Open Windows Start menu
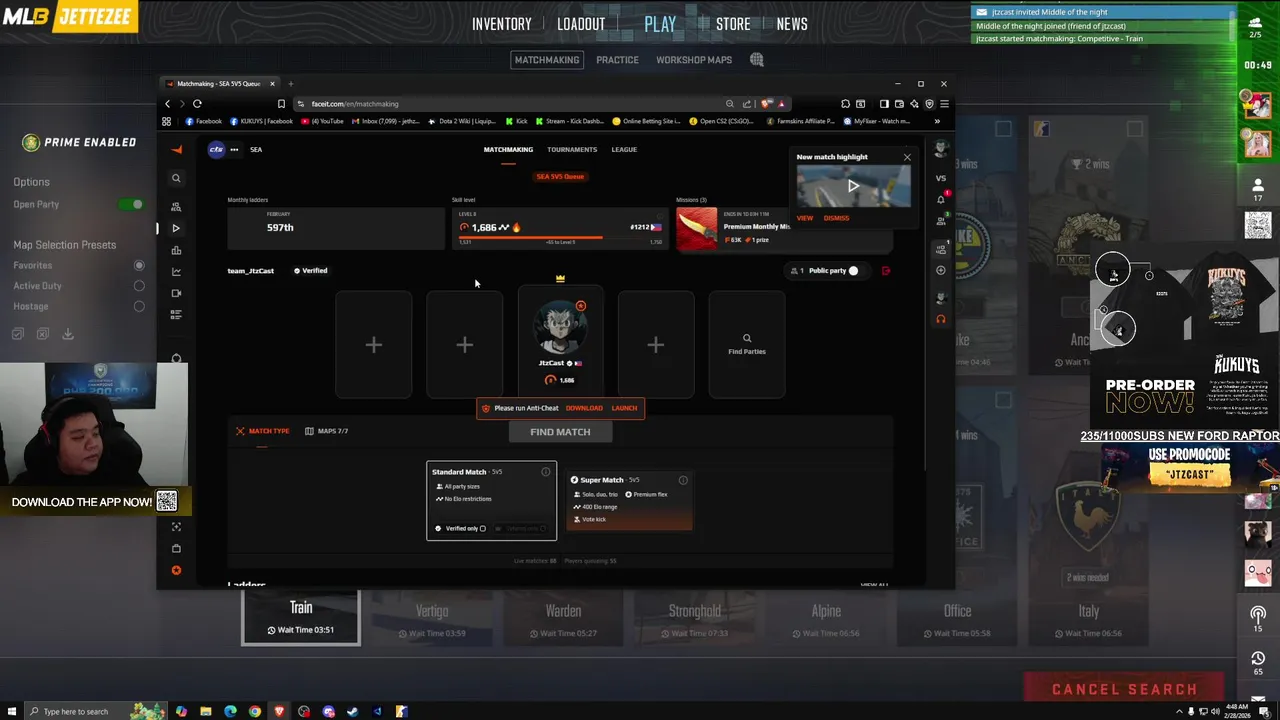1280x720 pixels. click(x=11, y=712)
